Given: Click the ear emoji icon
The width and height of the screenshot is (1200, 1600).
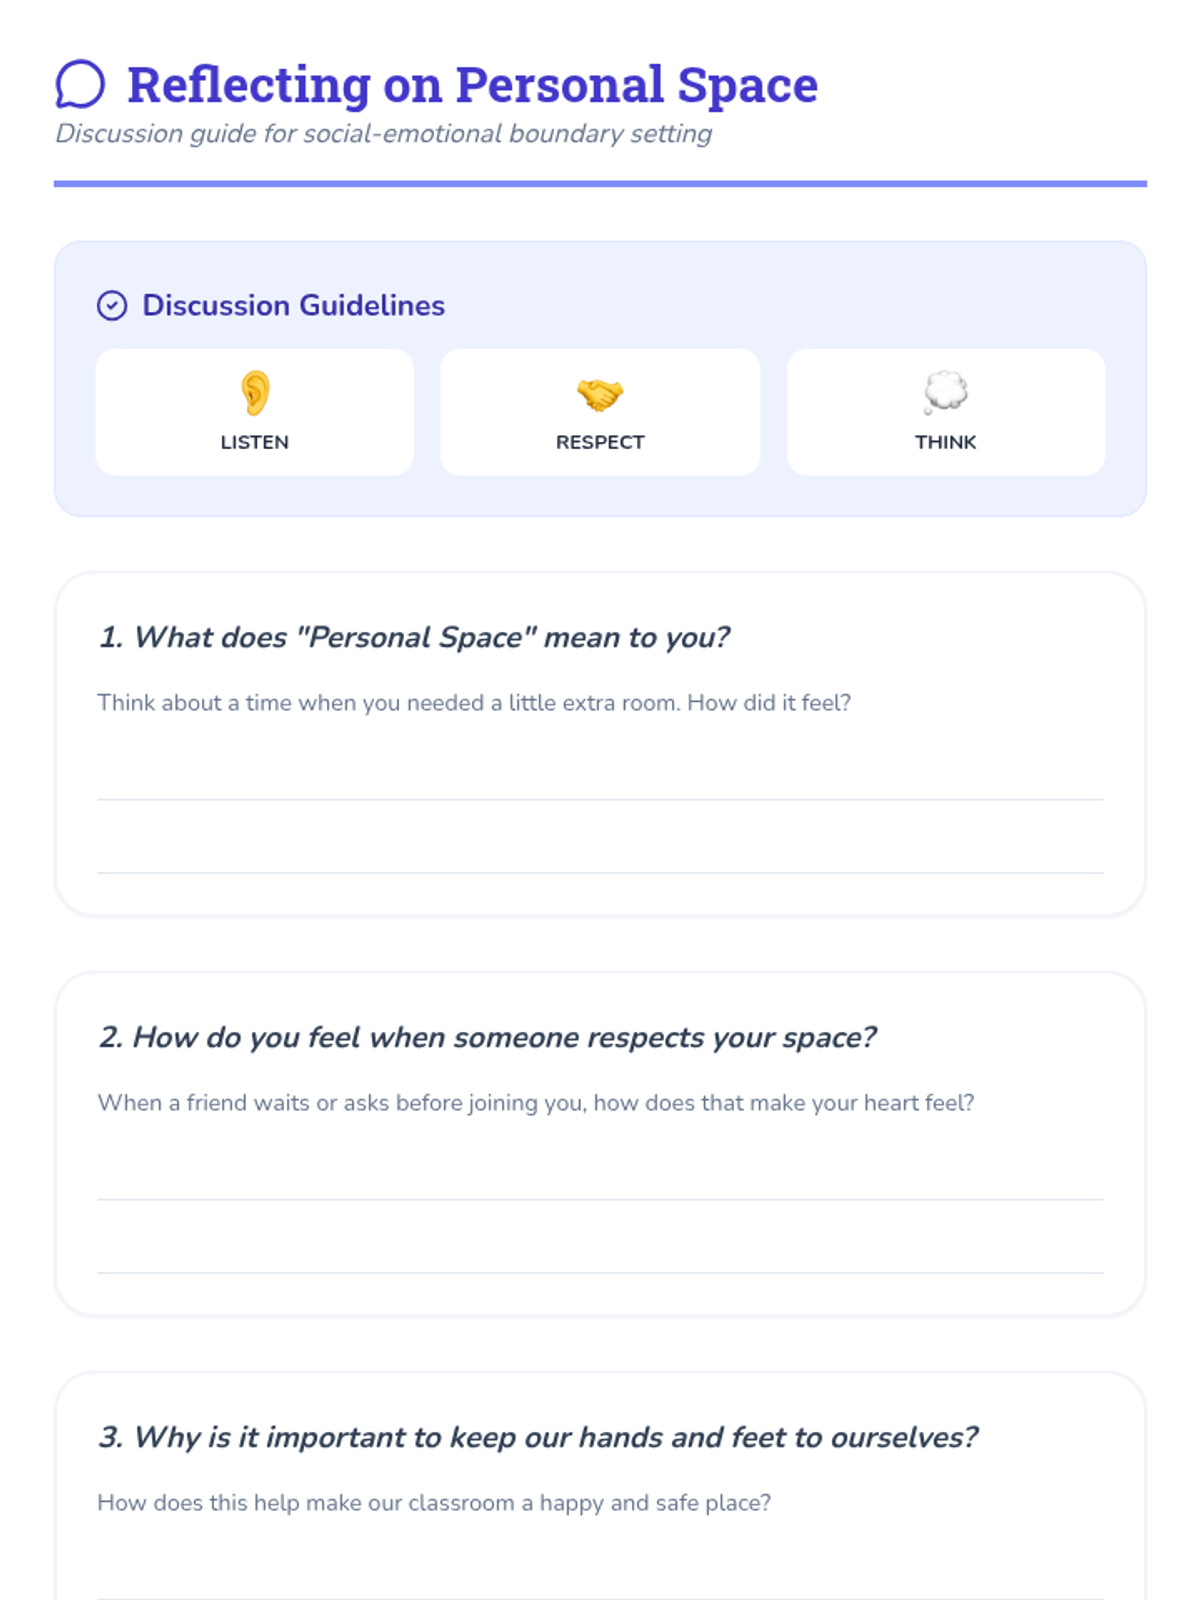Looking at the screenshot, I should pos(255,393).
